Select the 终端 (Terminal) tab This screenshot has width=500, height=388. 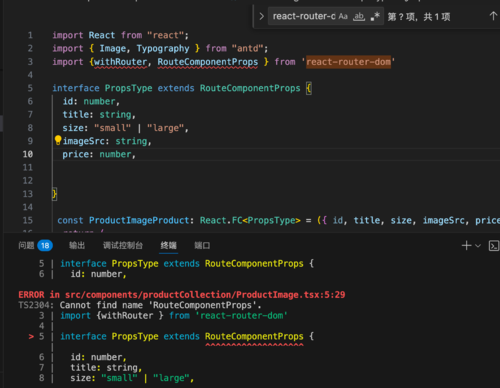168,246
